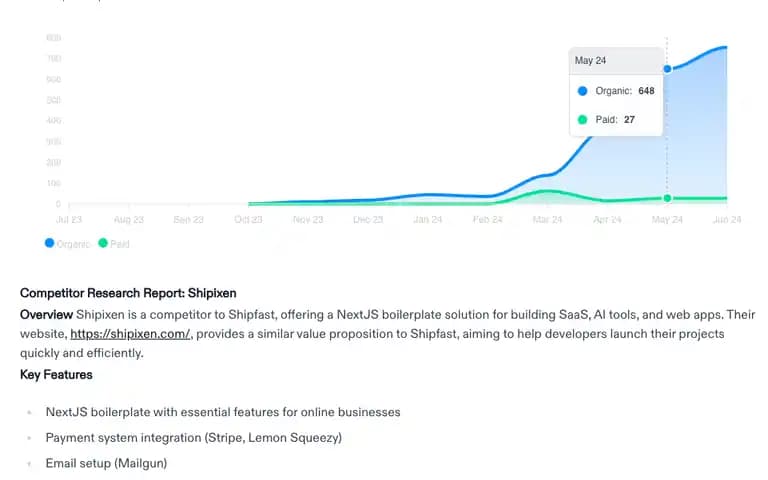Select the blue Organic data point on May 24
This screenshot has width=768, height=480.
667,69
